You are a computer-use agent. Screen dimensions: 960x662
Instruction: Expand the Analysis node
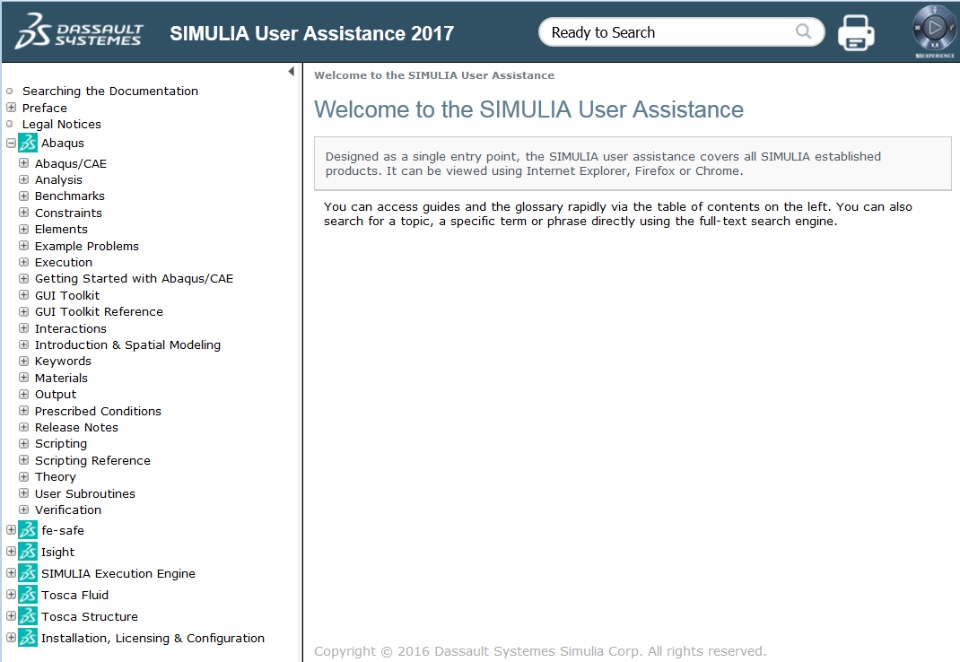[x=24, y=179]
